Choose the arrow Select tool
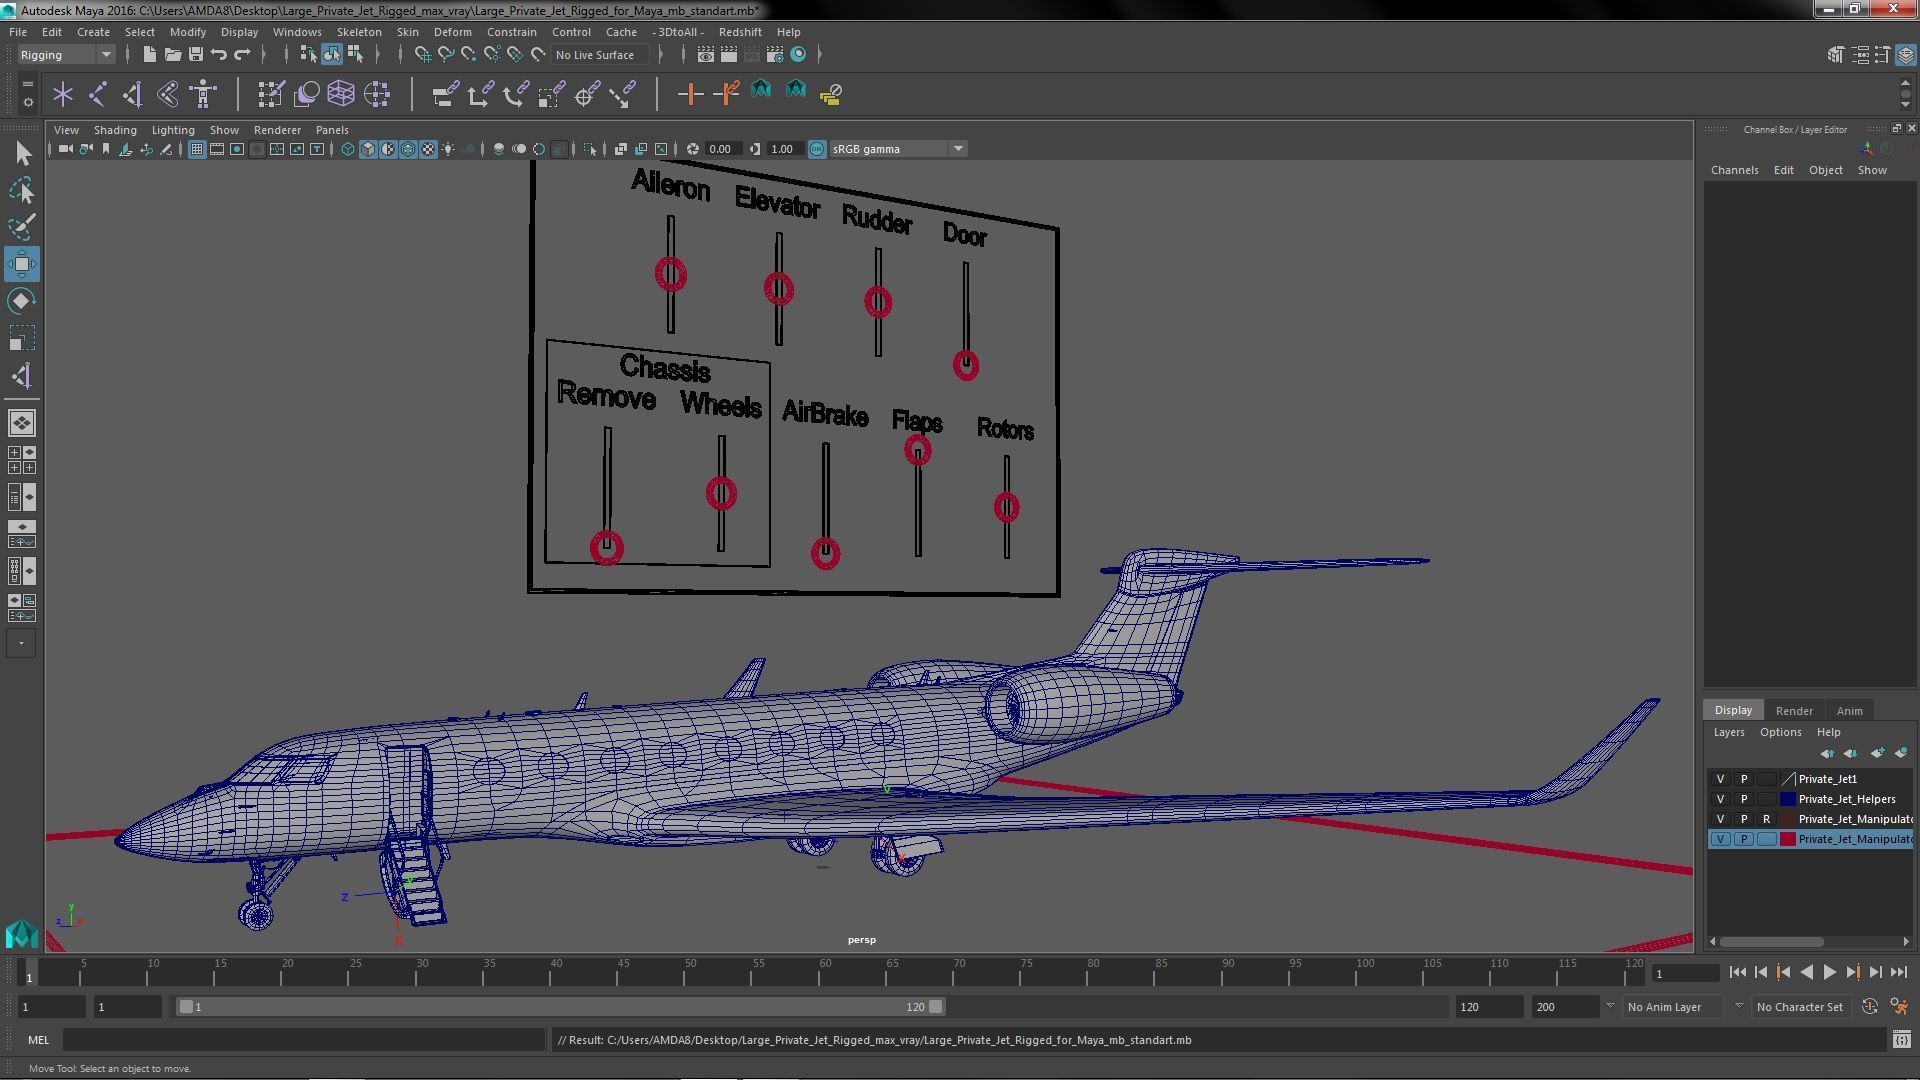This screenshot has width=1920, height=1080. [21, 153]
